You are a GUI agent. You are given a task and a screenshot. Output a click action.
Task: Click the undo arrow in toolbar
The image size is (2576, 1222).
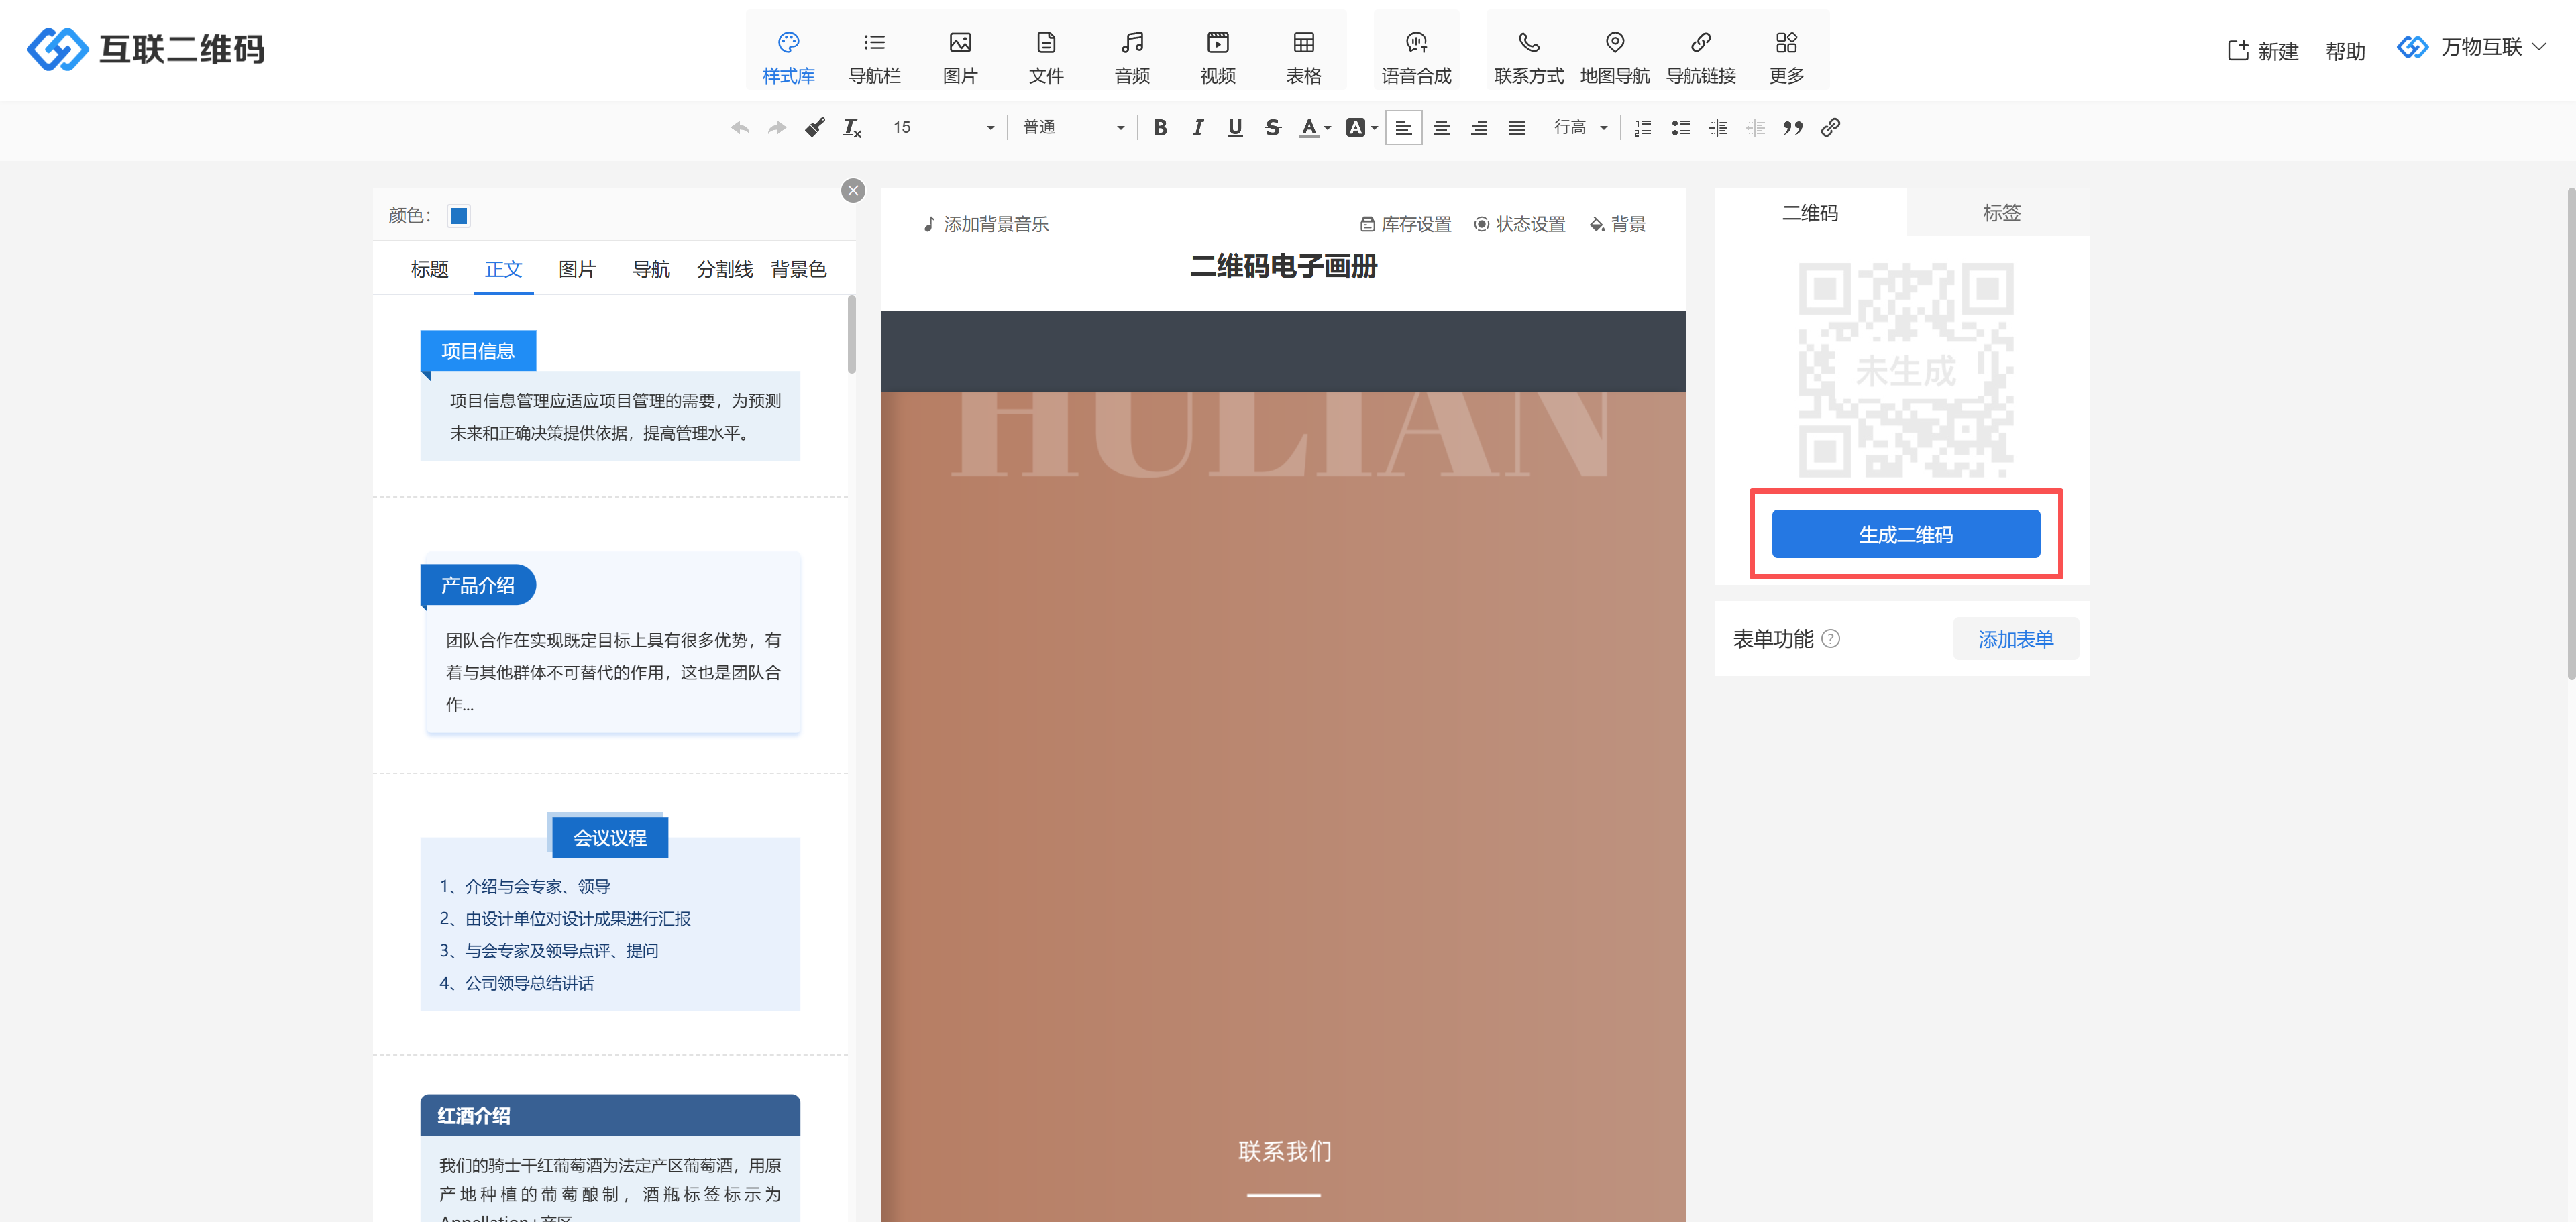(x=740, y=128)
